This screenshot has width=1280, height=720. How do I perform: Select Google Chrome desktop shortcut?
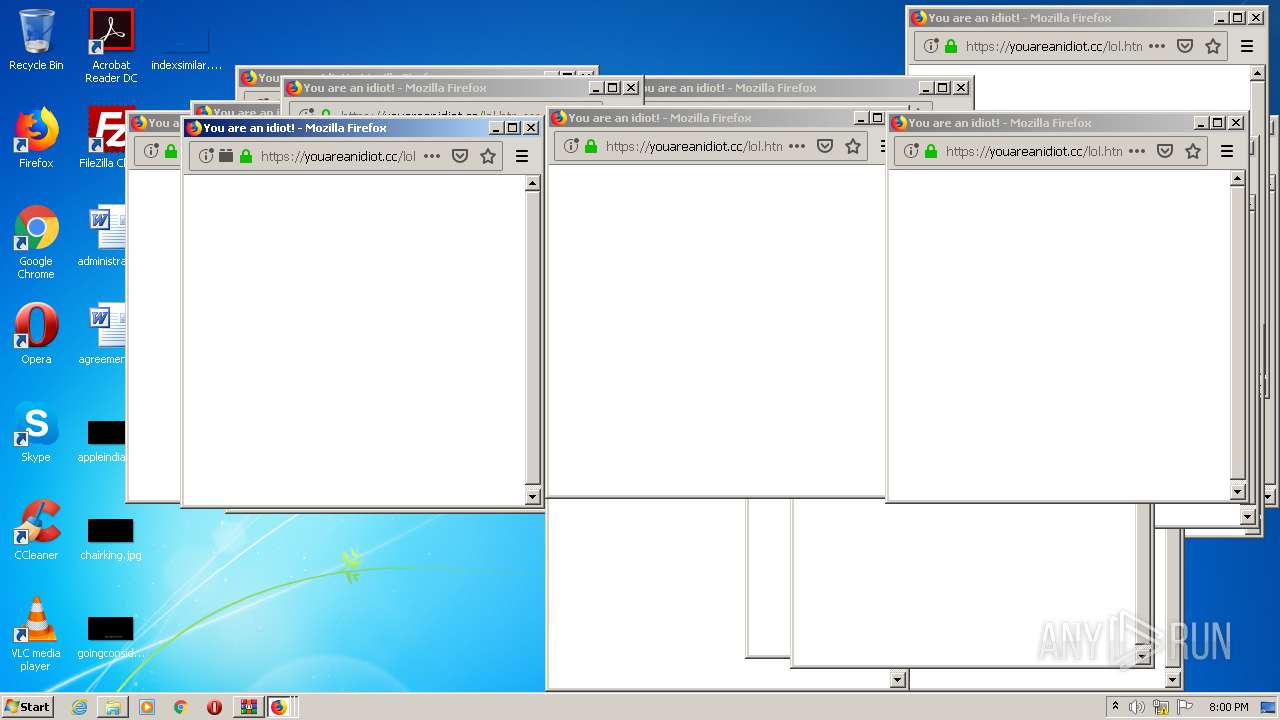[x=36, y=242]
